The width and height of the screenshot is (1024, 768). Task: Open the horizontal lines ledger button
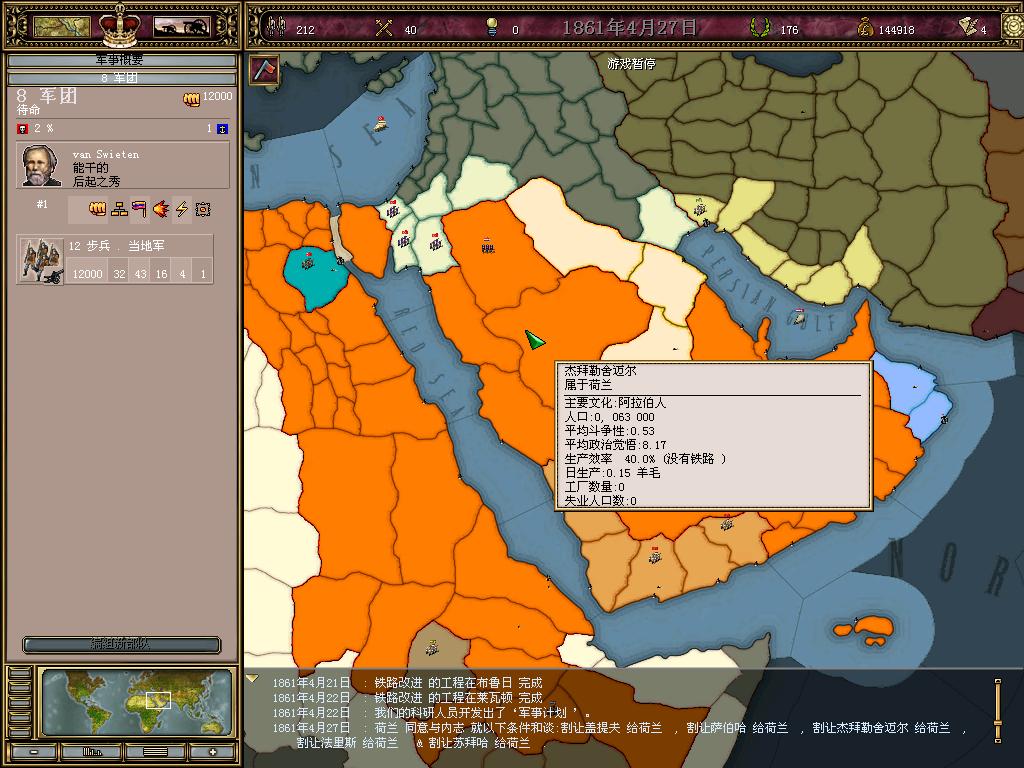(x=155, y=752)
